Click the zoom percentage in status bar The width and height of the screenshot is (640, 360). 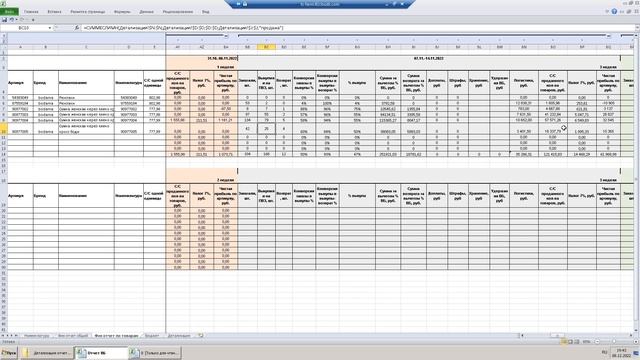point(587,342)
